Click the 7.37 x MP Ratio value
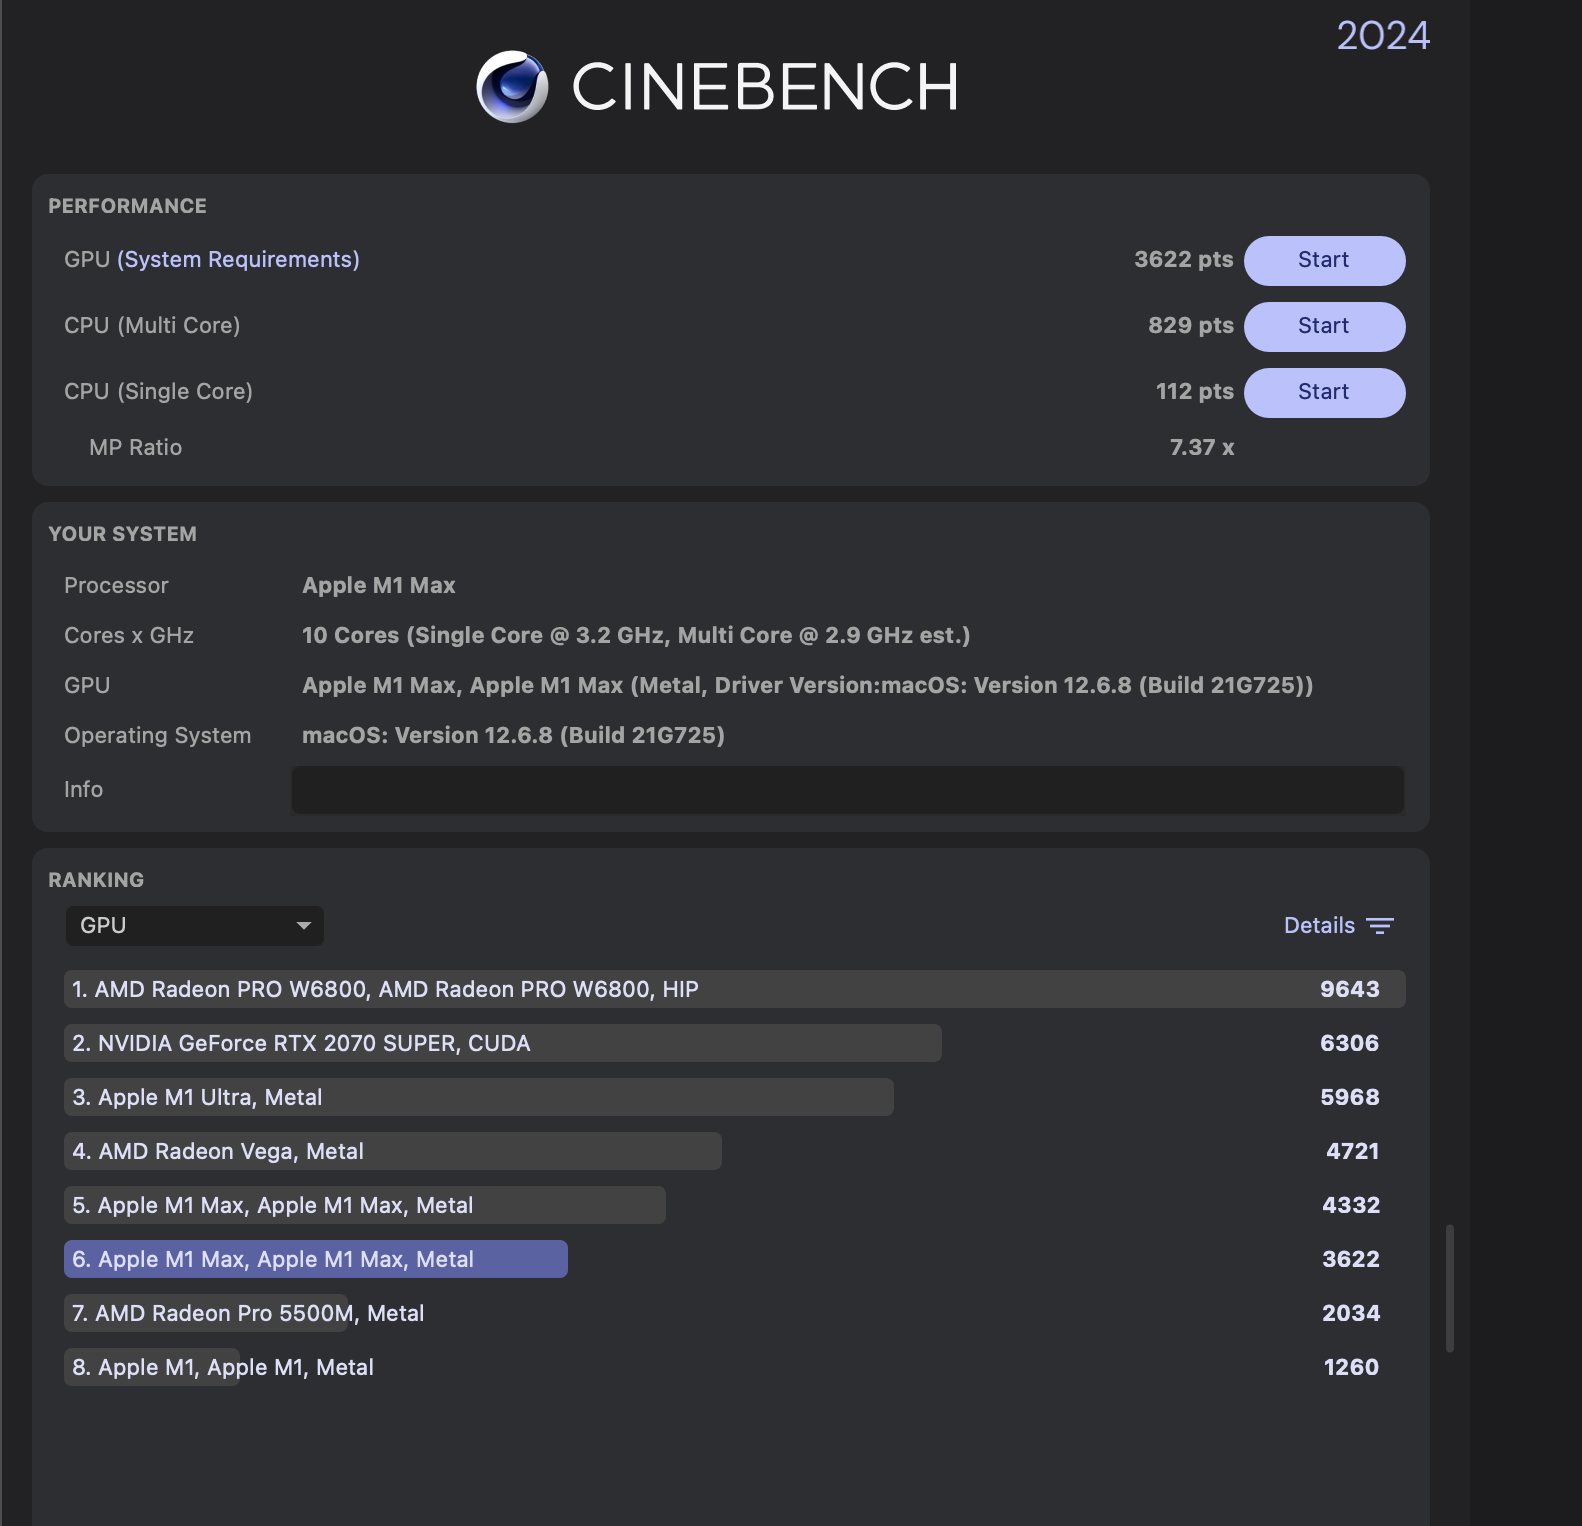Screen dimensions: 1582x1526 (1202, 448)
